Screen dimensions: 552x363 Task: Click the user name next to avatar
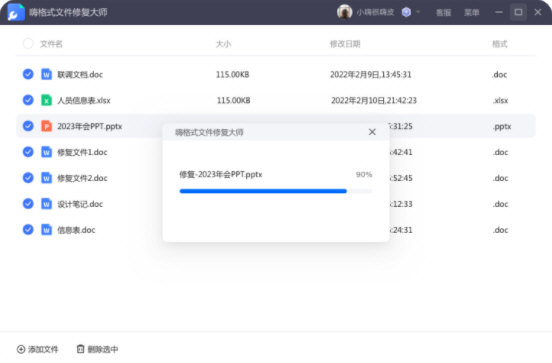pyautogui.click(x=375, y=12)
